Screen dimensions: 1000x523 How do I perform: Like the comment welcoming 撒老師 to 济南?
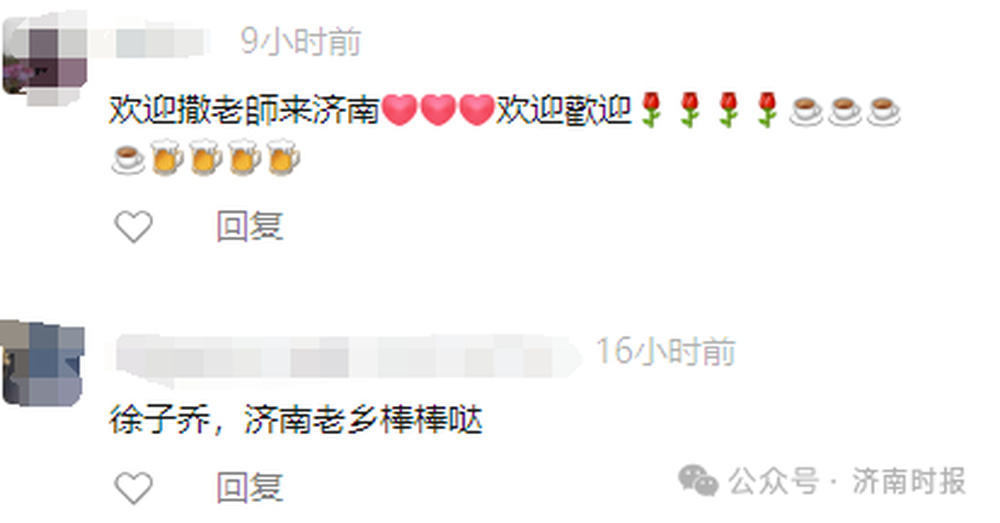point(133,226)
